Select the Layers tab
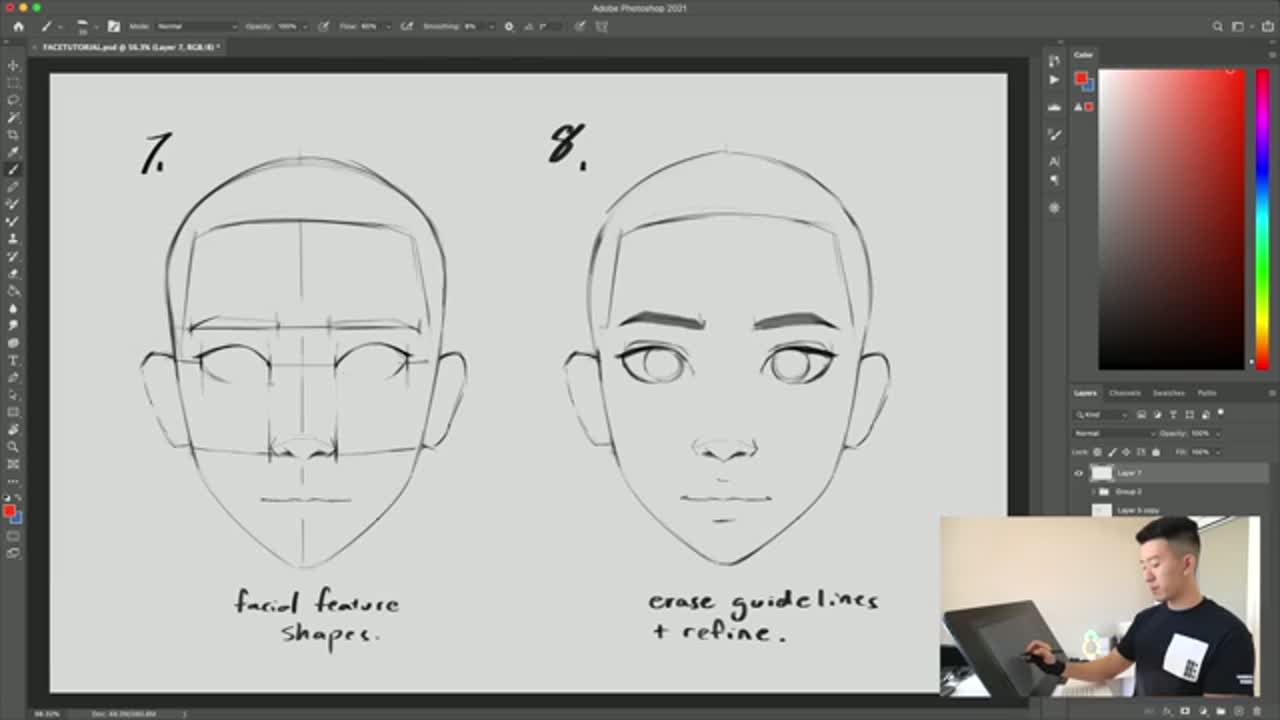This screenshot has width=1280, height=720. click(1085, 393)
